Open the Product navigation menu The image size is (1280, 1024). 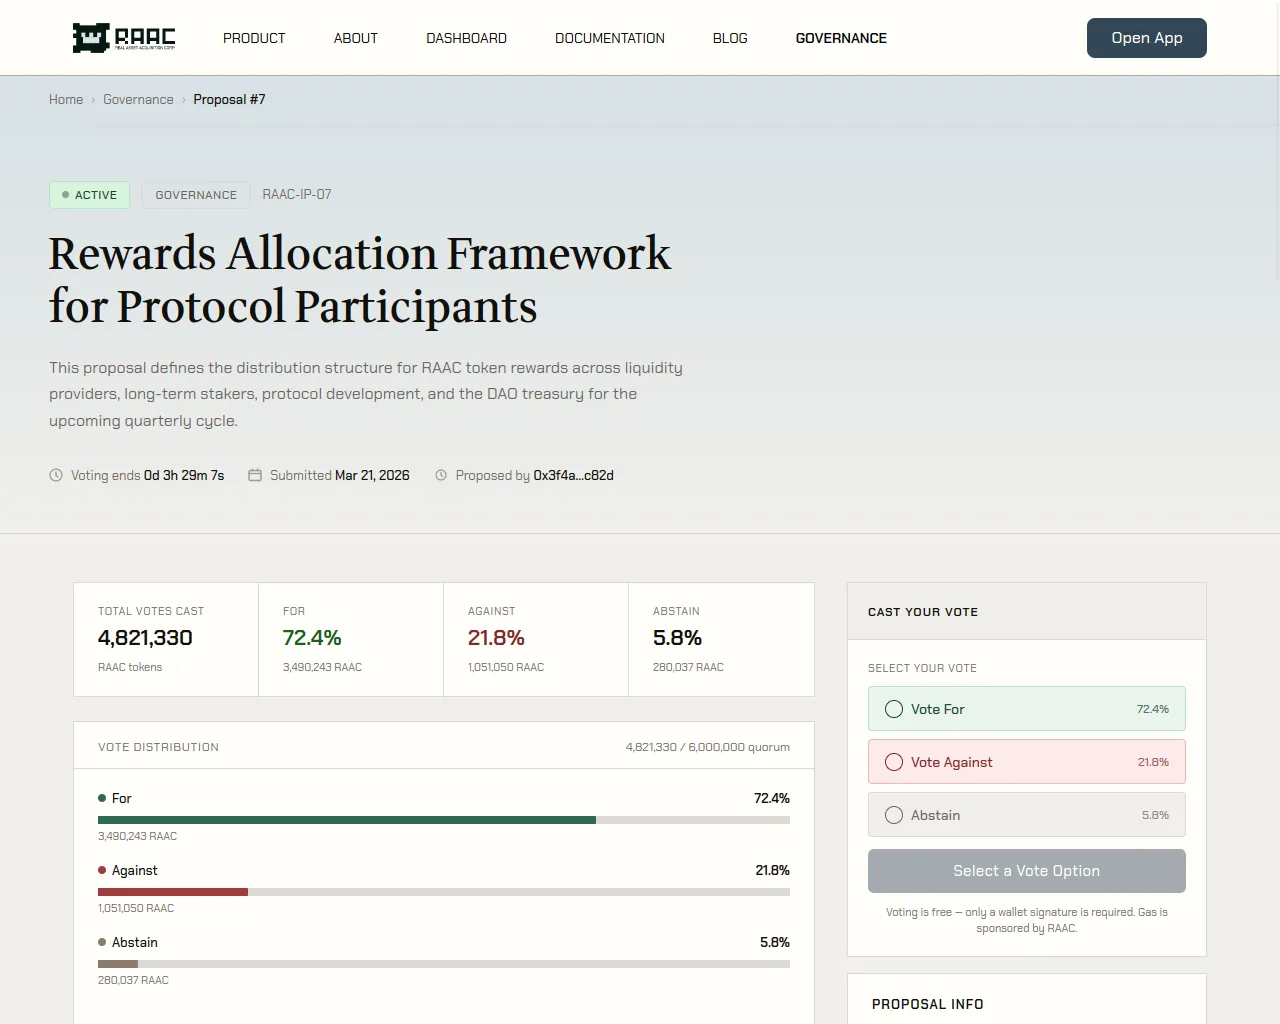coord(254,38)
